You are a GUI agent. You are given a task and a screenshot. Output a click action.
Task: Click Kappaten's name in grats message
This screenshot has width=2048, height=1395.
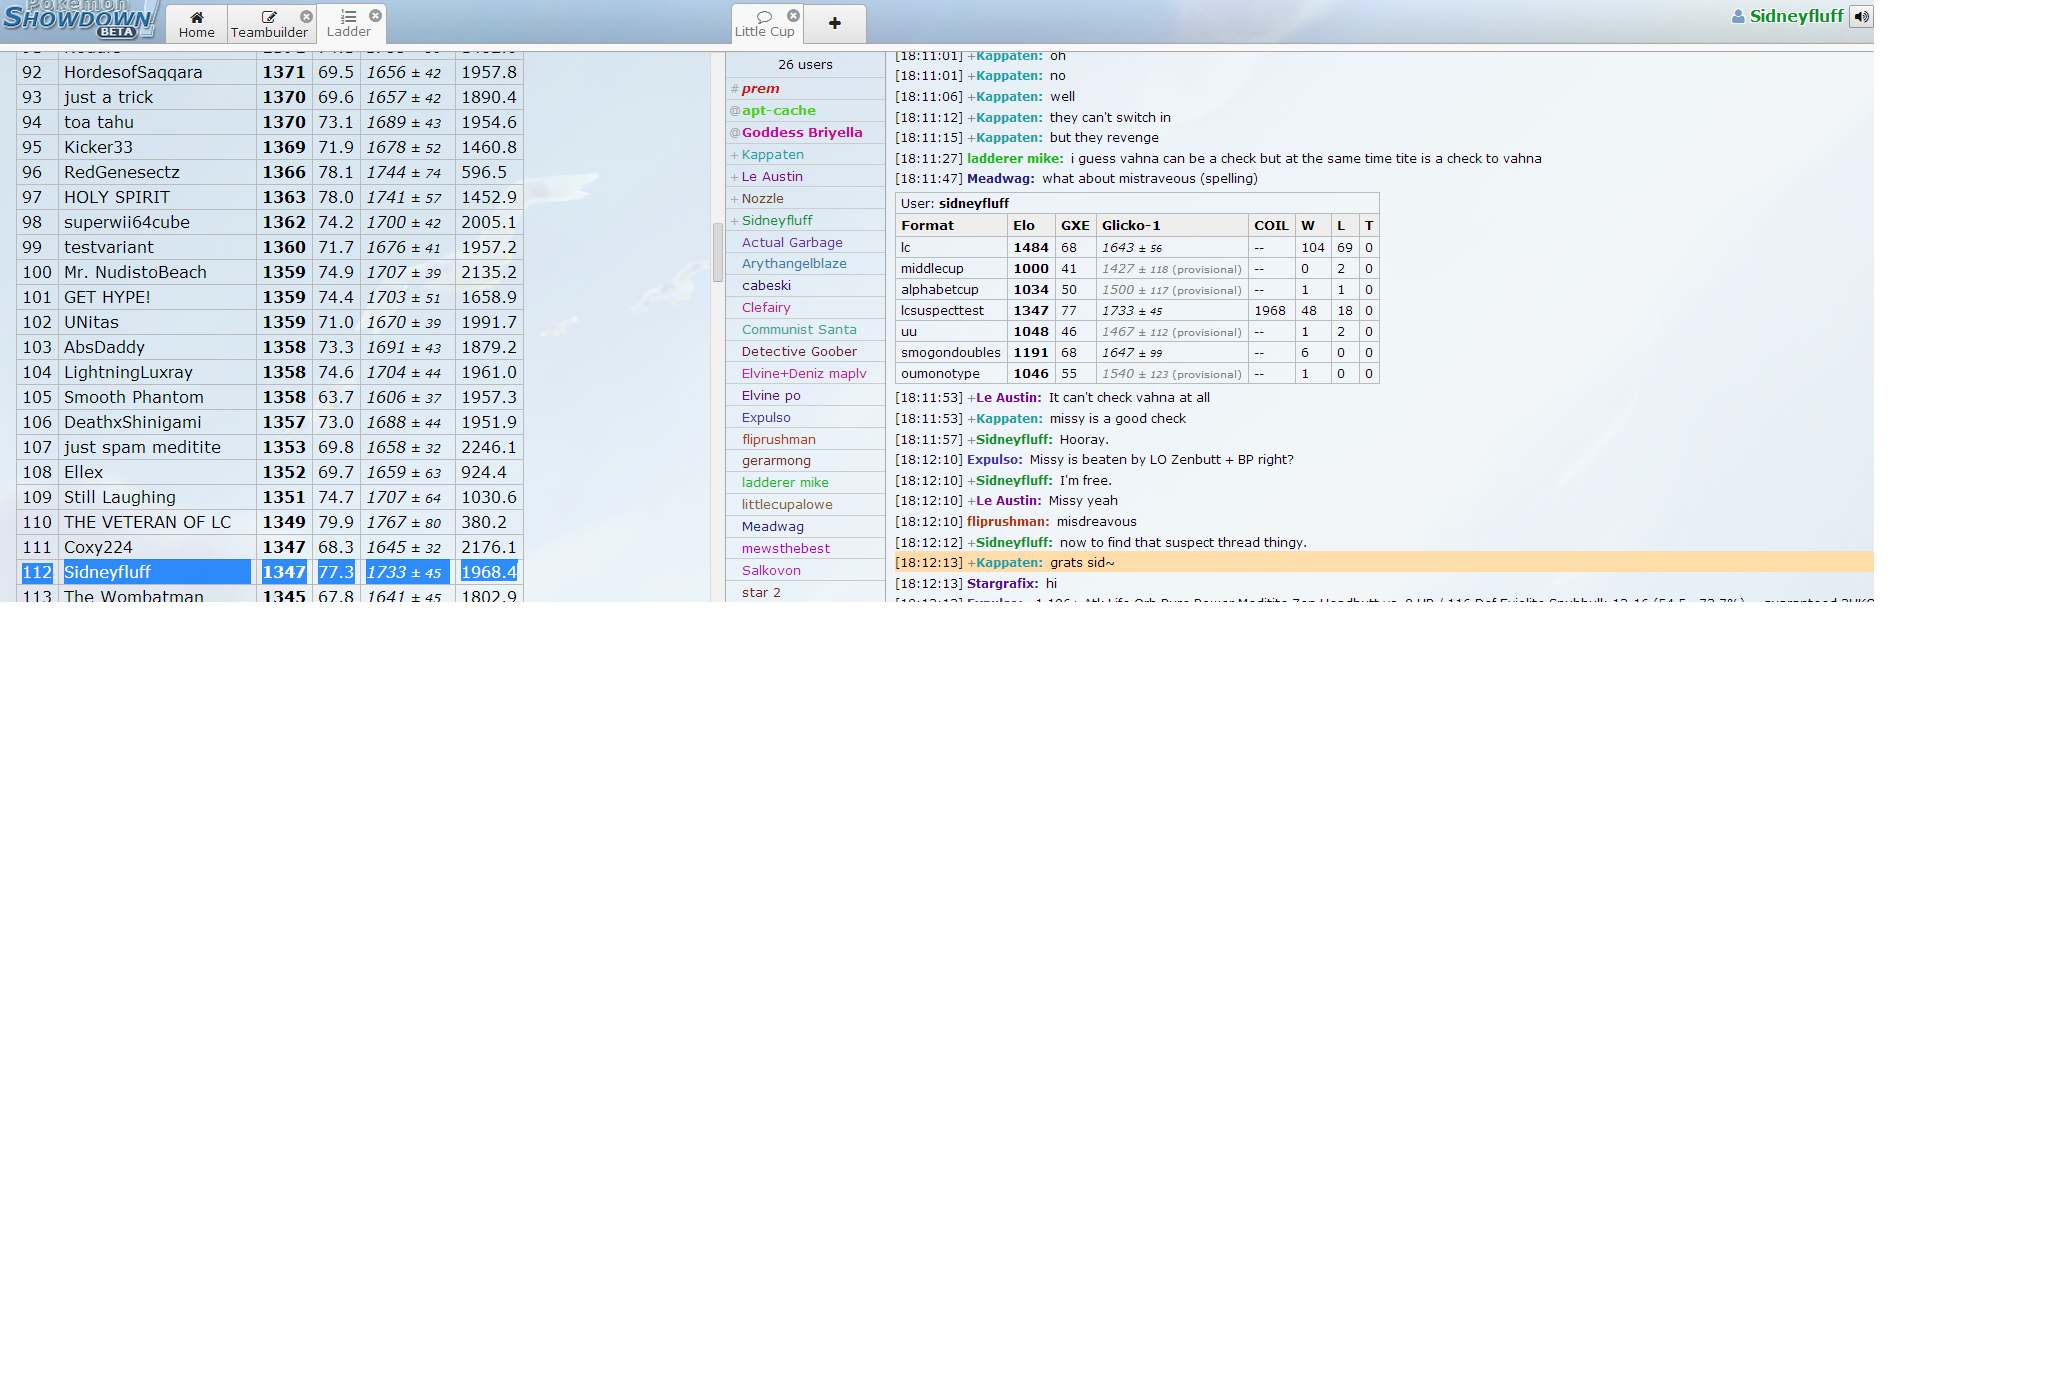click(x=1008, y=563)
